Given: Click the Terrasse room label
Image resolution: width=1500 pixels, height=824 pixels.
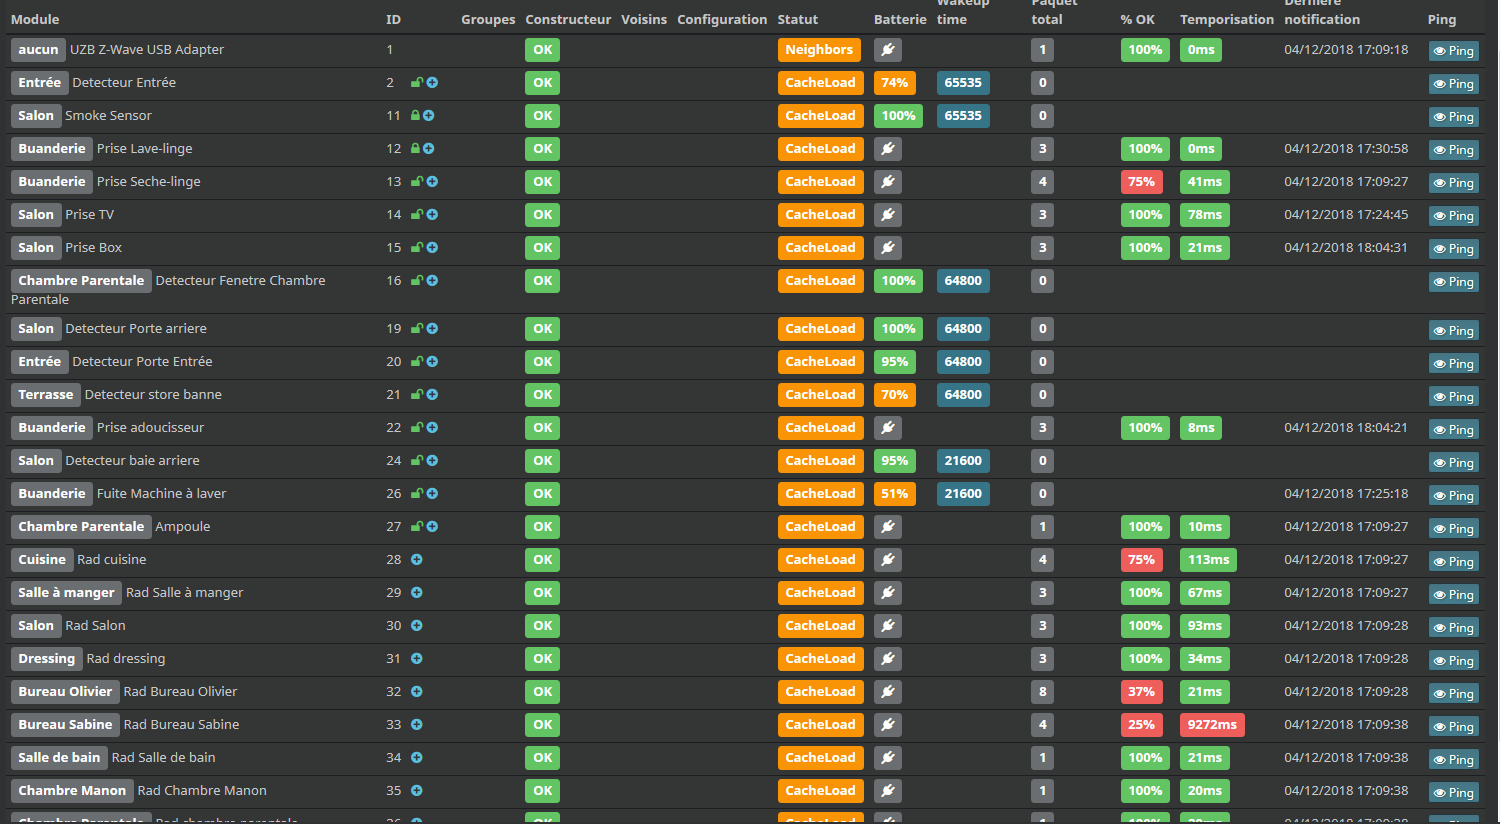Looking at the screenshot, I should (46, 395).
